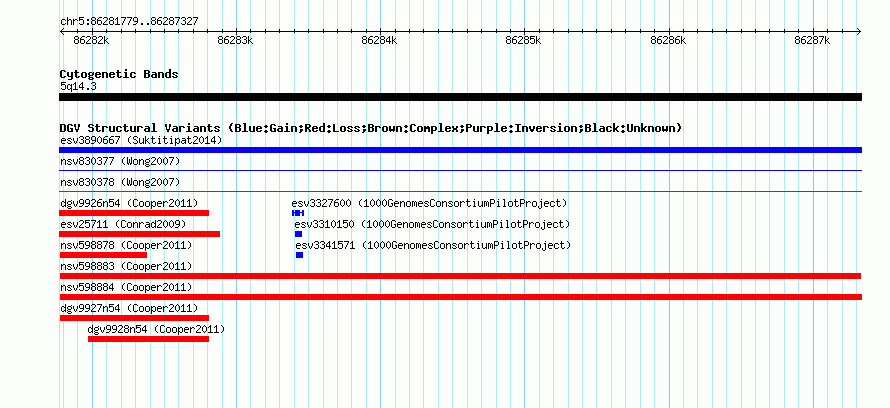Click the nsv598883 (Cooper2011) label
Viewport: 890px width, 408px height.
pyautogui.click(x=126, y=266)
